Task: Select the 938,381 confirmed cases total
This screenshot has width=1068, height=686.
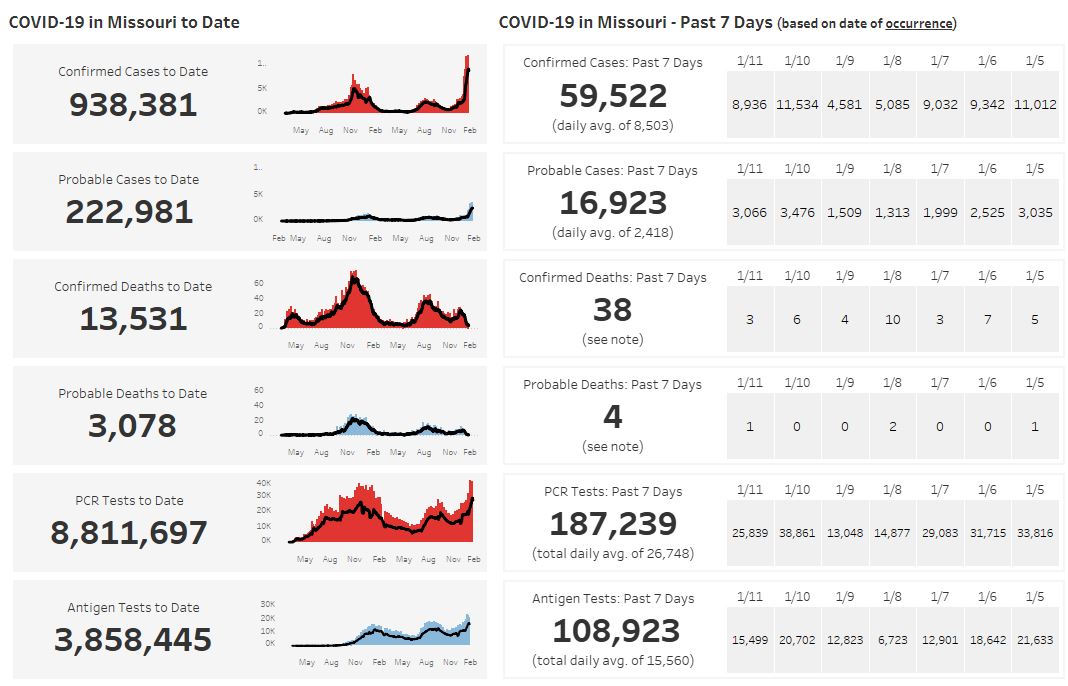Action: 133,105
